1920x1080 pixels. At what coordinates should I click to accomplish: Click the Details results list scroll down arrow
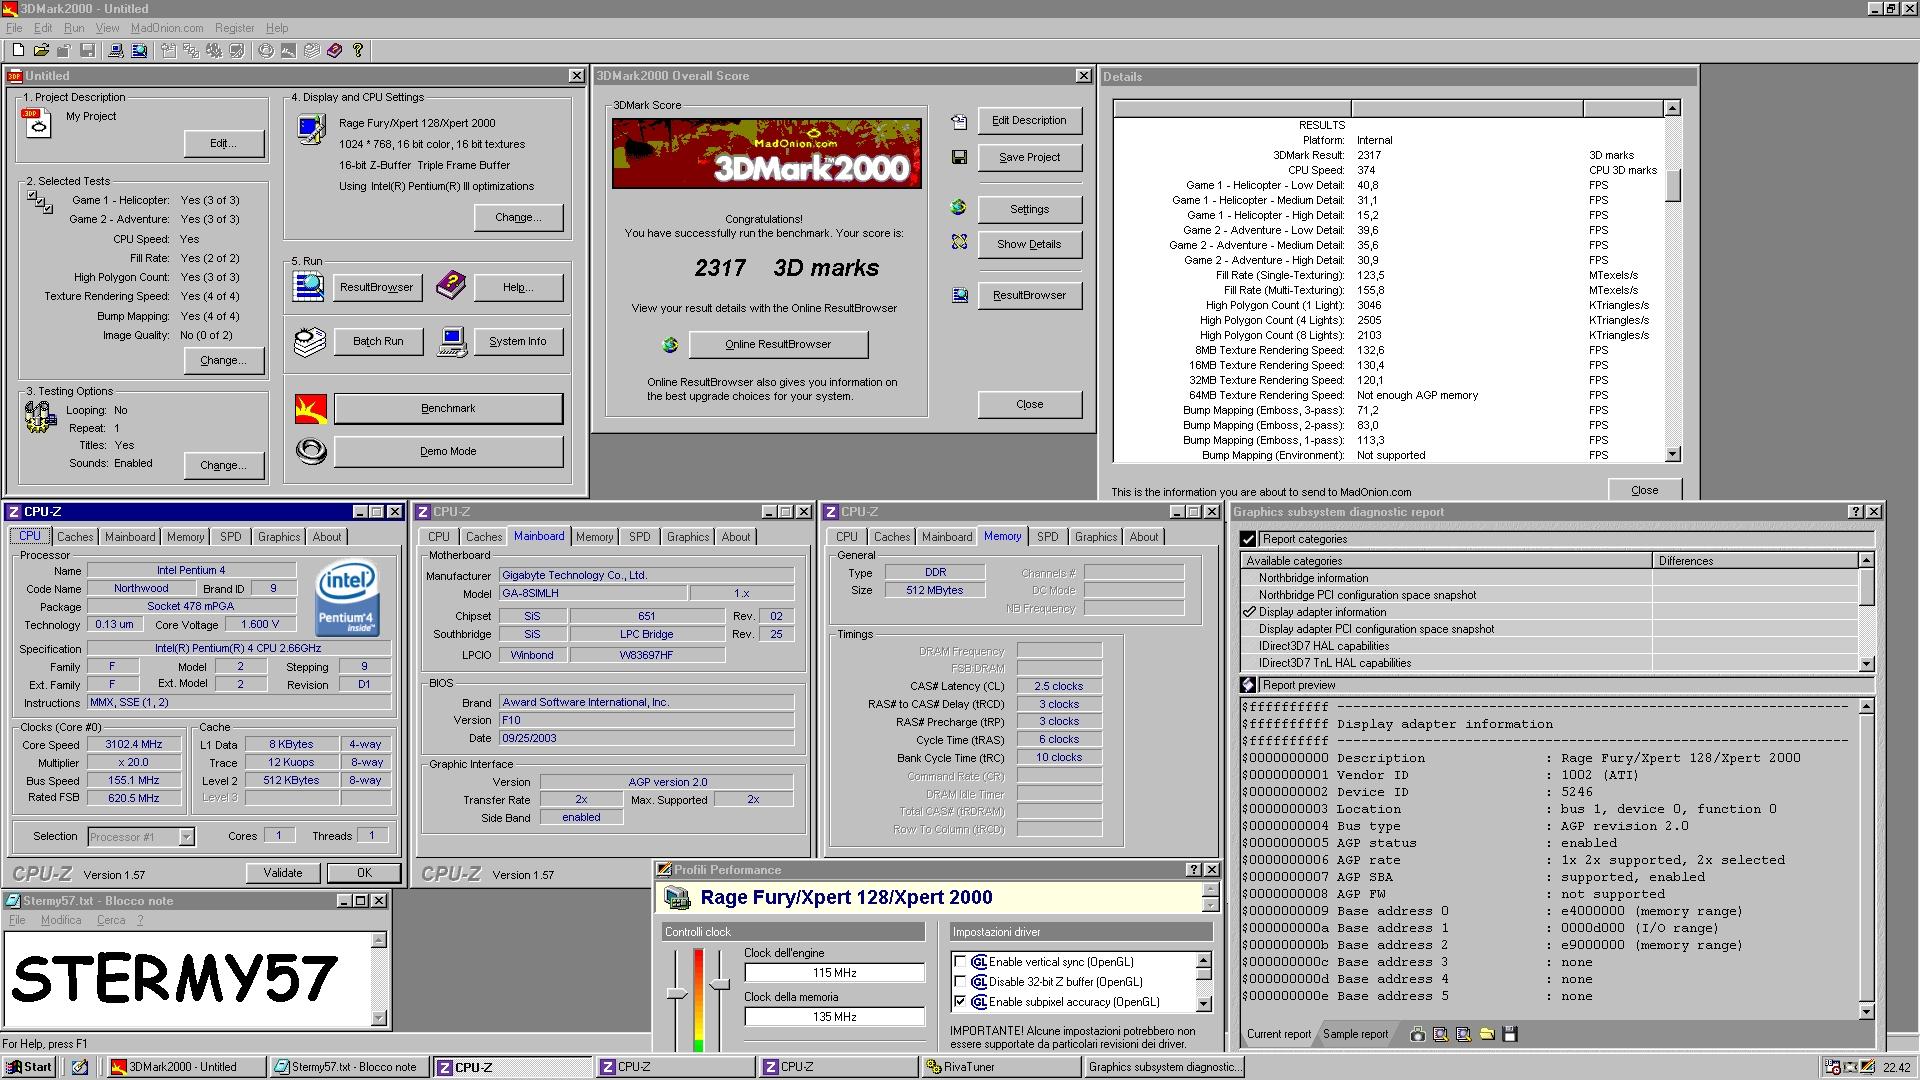[x=1672, y=455]
